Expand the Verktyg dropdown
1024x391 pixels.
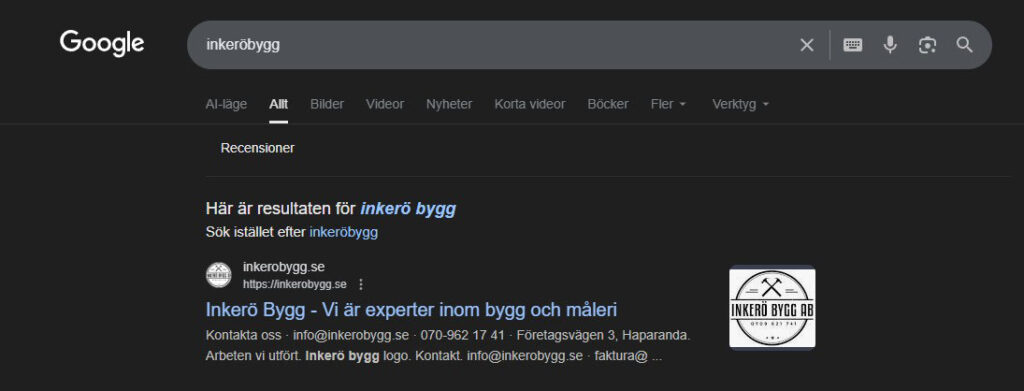click(x=741, y=104)
